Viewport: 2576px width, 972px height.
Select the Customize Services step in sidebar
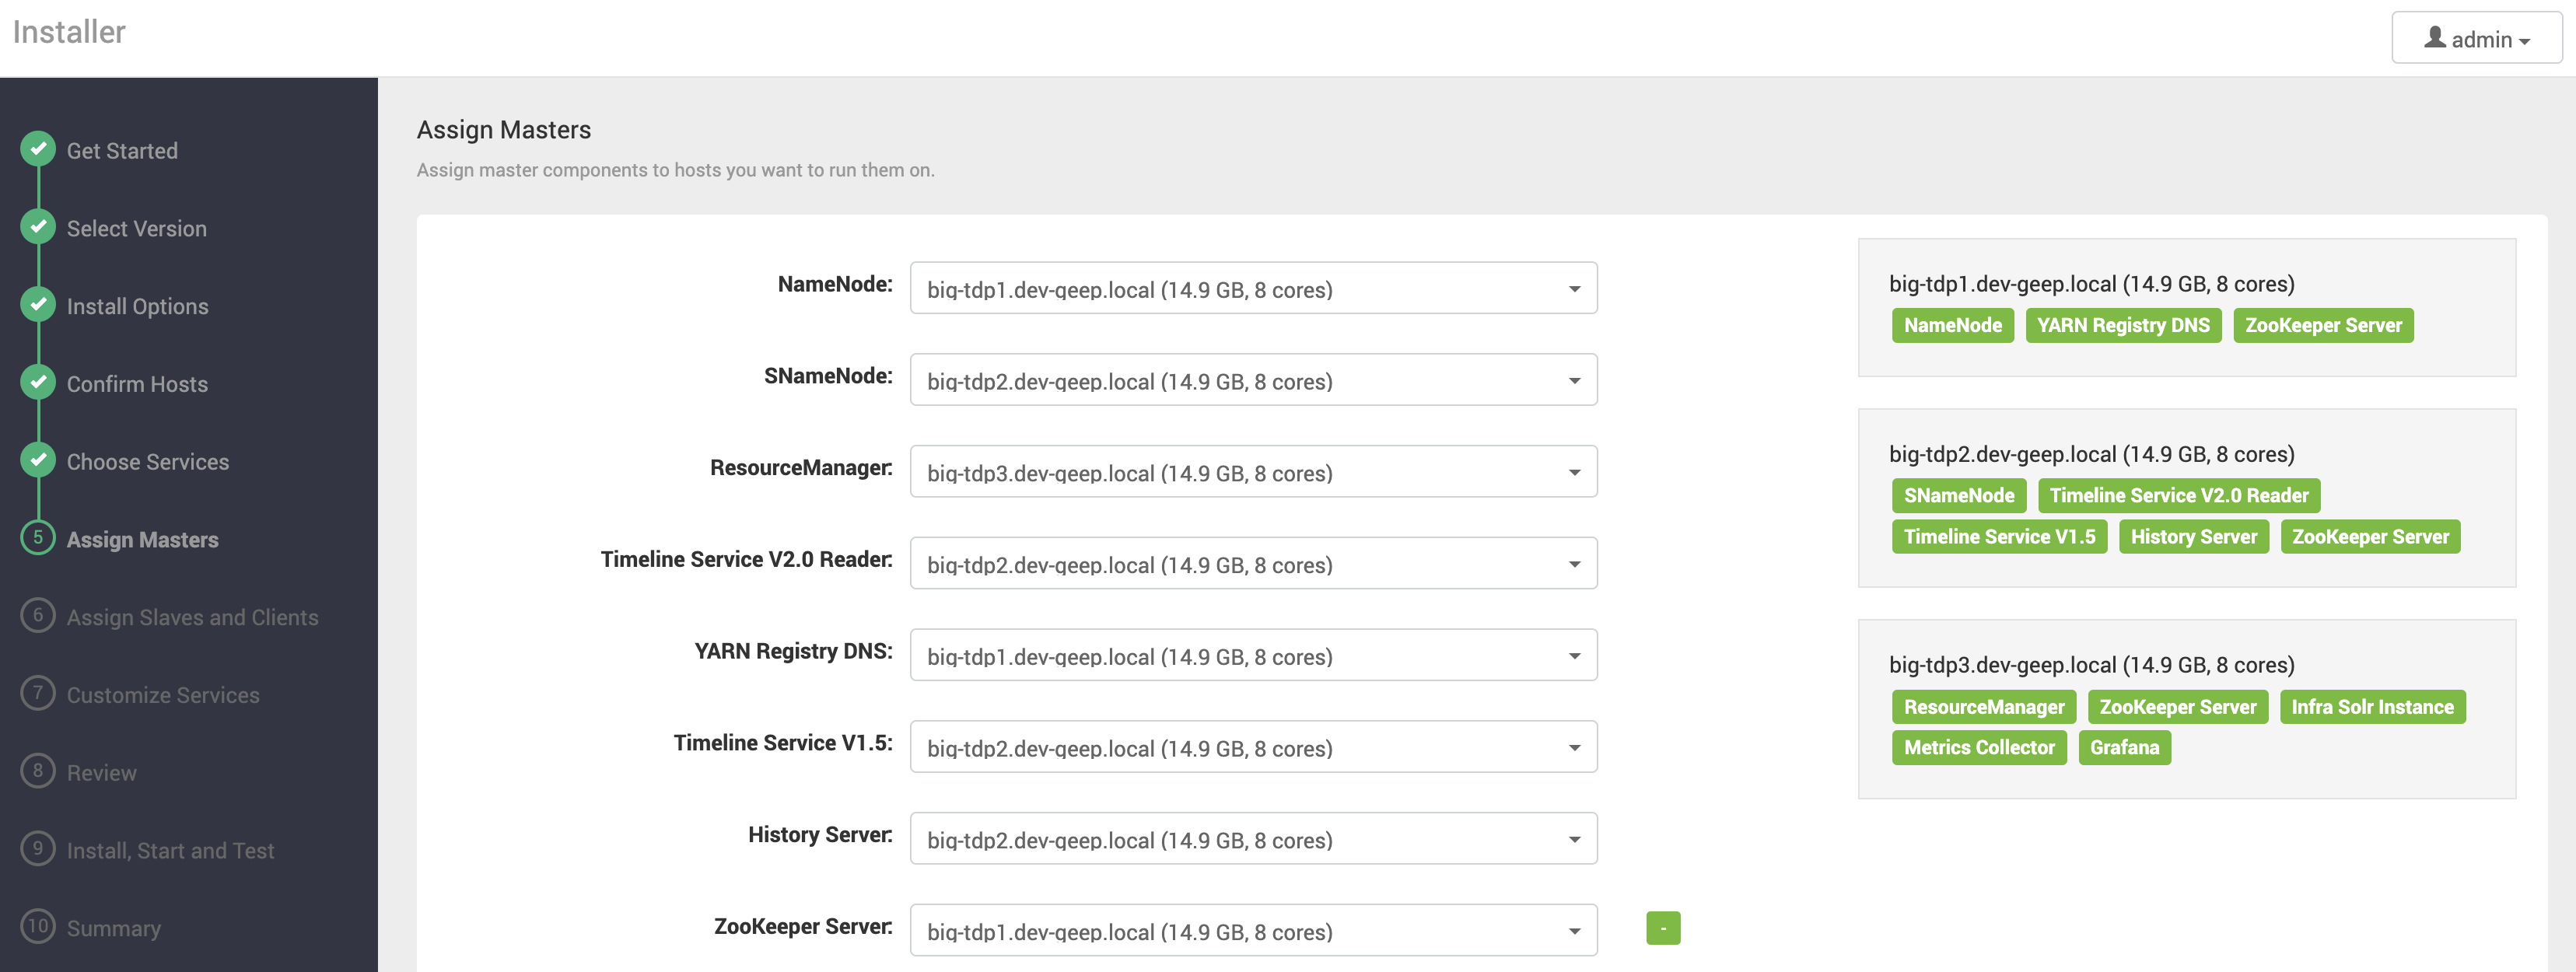163,694
